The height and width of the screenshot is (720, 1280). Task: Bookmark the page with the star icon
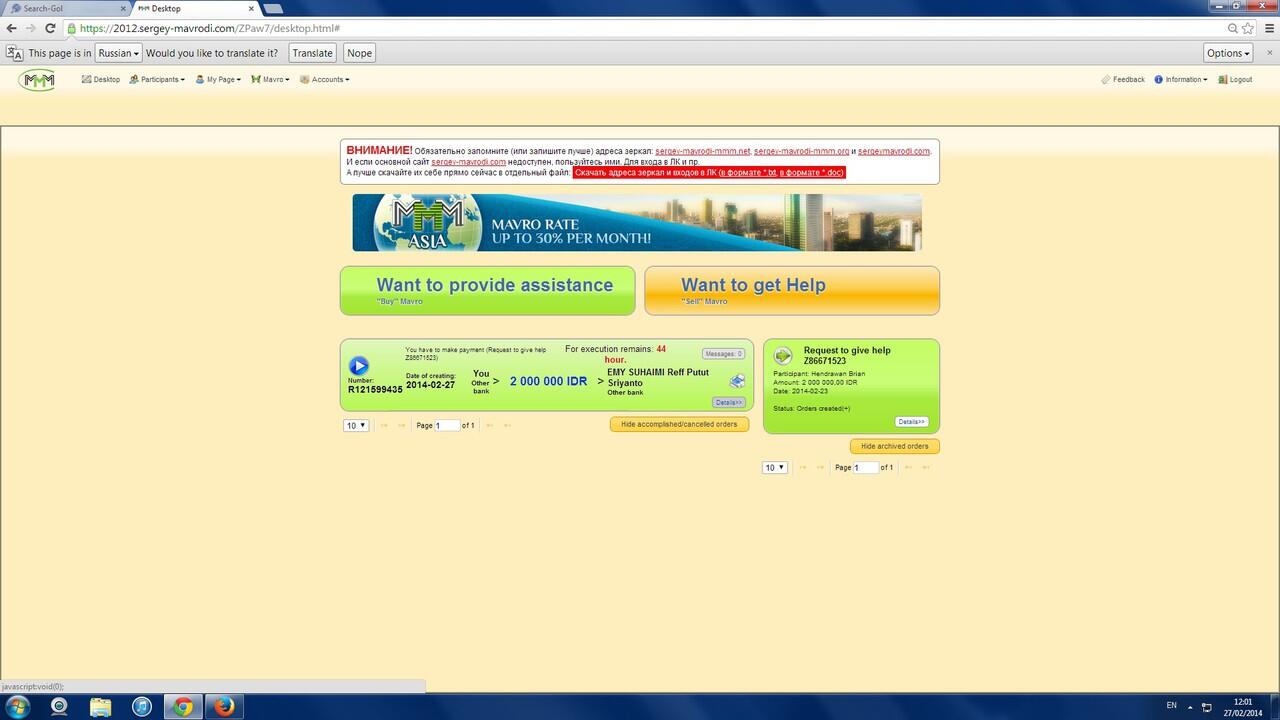point(1247,28)
